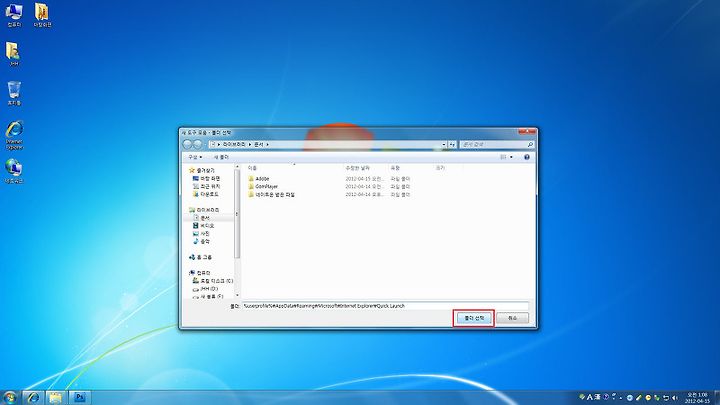Click the green tray icon left of the speaker
The width and height of the screenshot is (720, 405).
pos(657,398)
